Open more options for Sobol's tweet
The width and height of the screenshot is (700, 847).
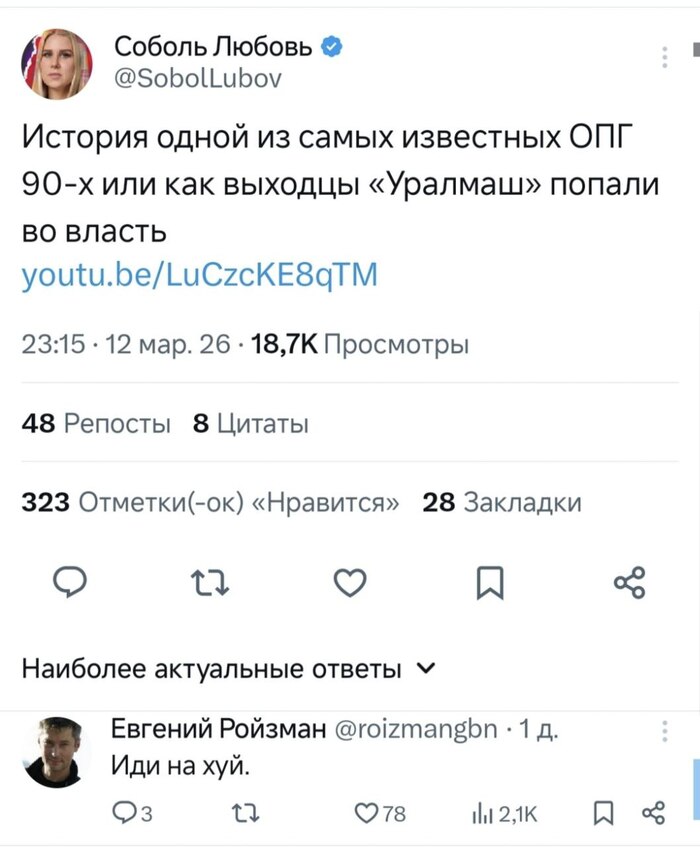point(665,58)
